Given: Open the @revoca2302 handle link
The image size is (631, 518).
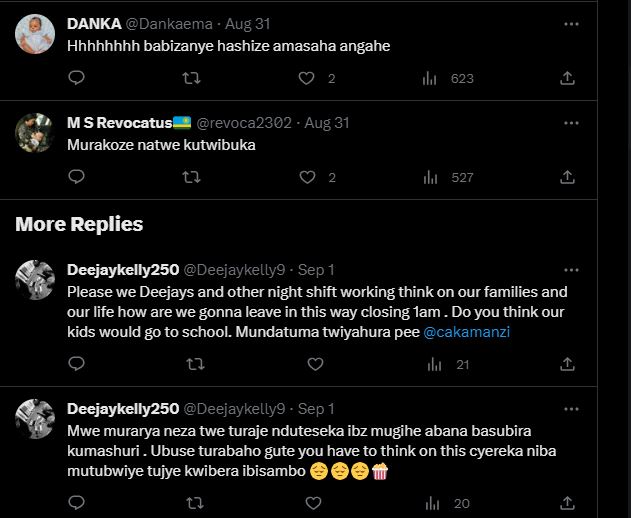Looking at the screenshot, I should click(244, 123).
